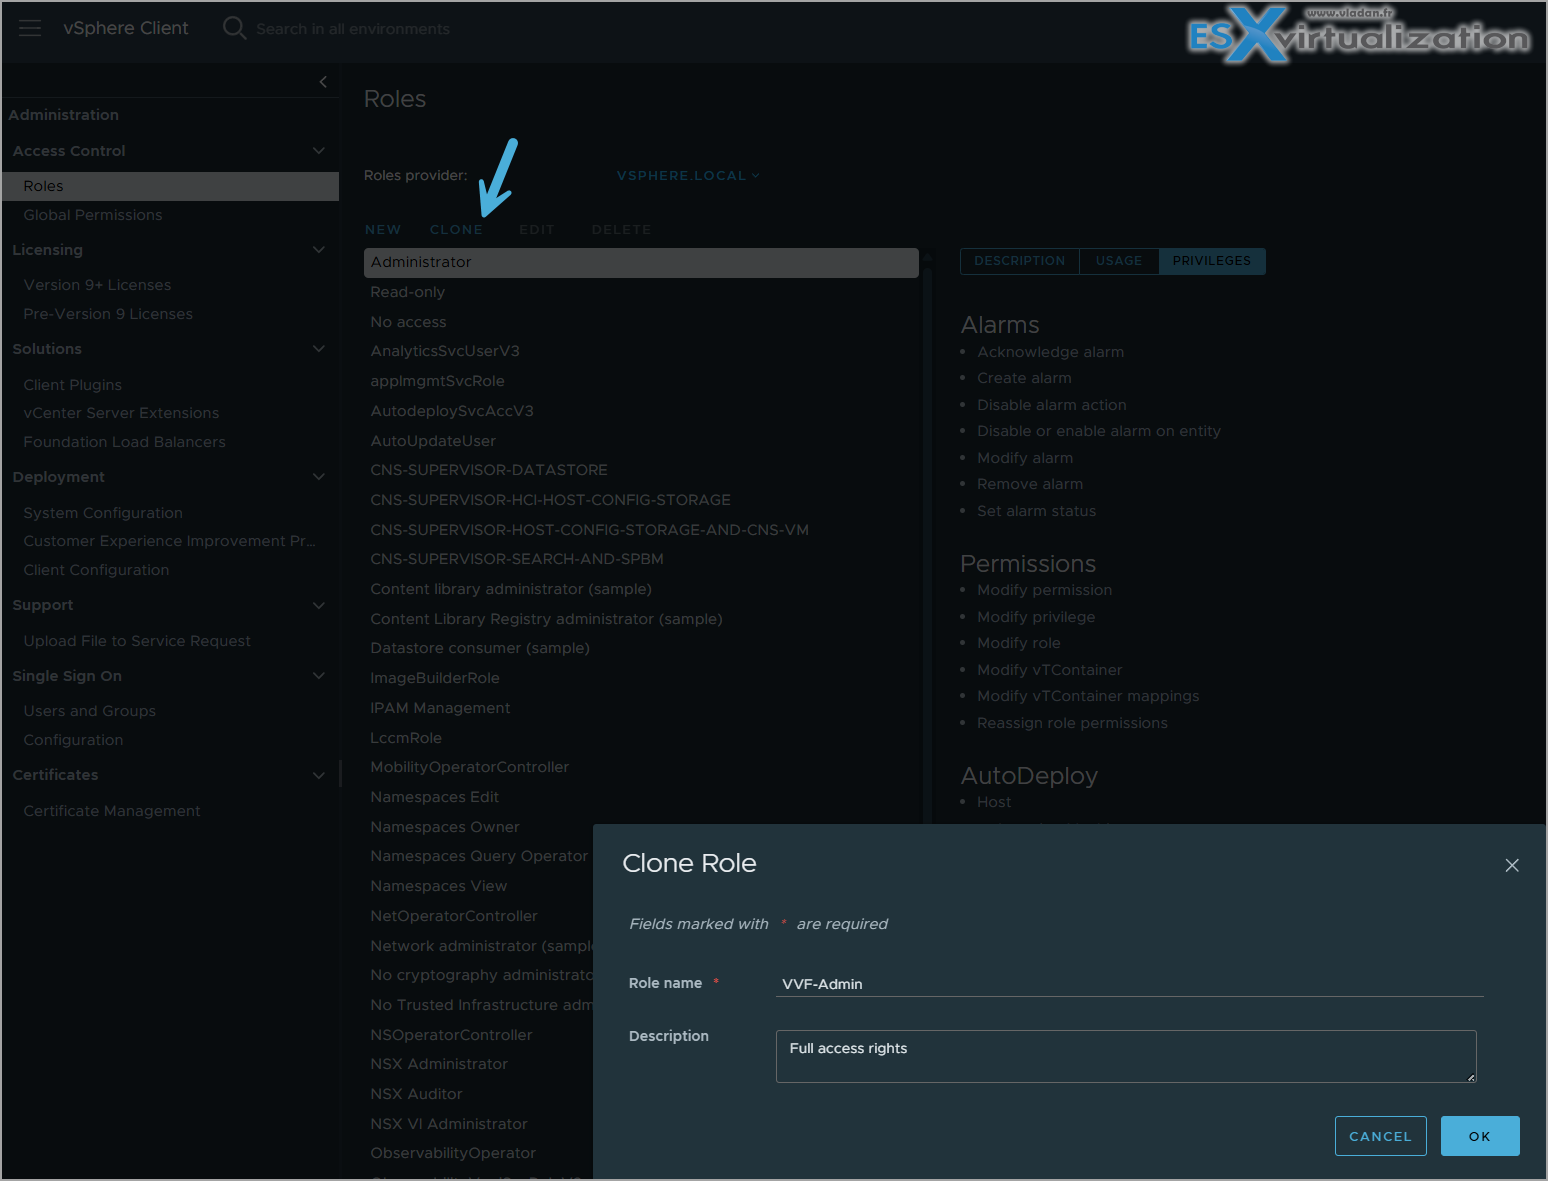1548x1181 pixels.
Task: Open Pre-Version 9 Licenses
Action: coord(108,314)
